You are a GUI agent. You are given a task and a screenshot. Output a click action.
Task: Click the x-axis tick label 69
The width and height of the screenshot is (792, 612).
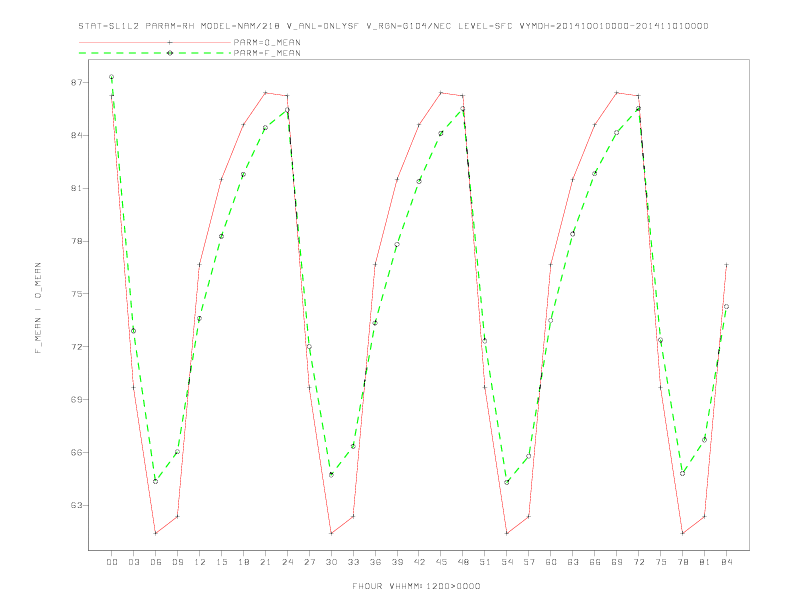617,562
